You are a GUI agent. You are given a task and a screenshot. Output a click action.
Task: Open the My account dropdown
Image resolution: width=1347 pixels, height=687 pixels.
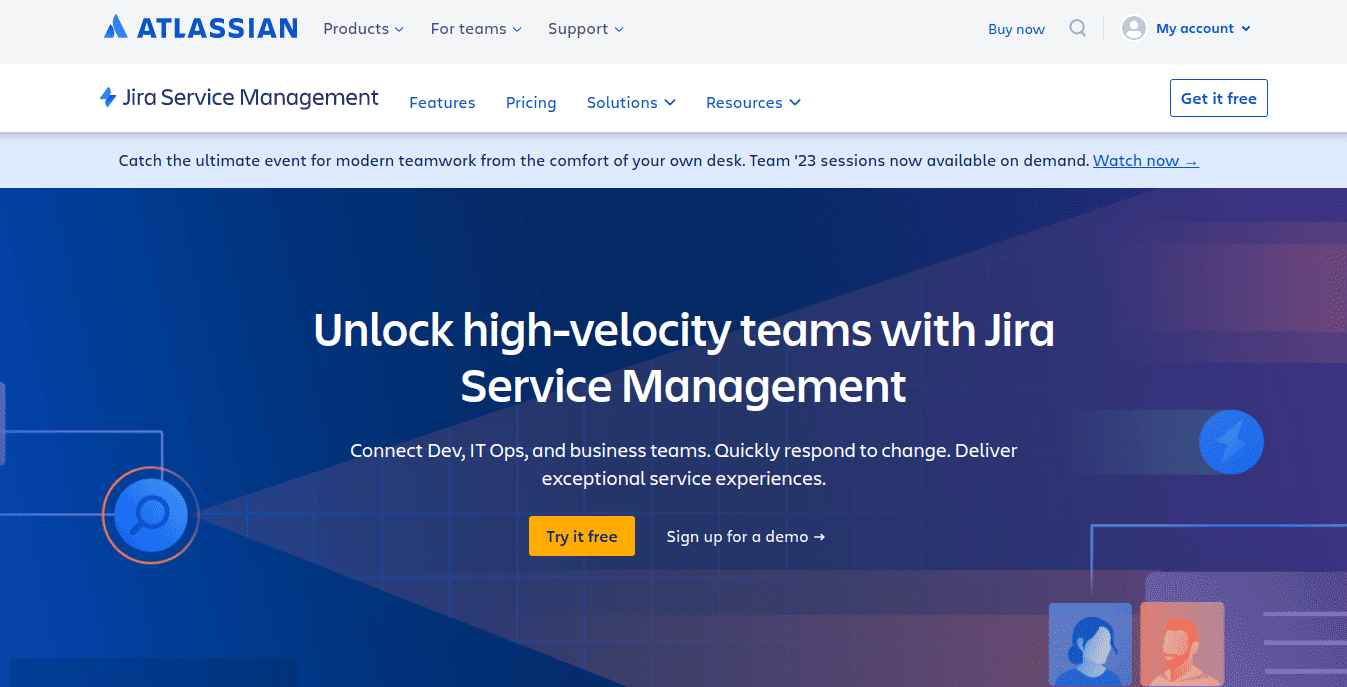tap(1203, 29)
